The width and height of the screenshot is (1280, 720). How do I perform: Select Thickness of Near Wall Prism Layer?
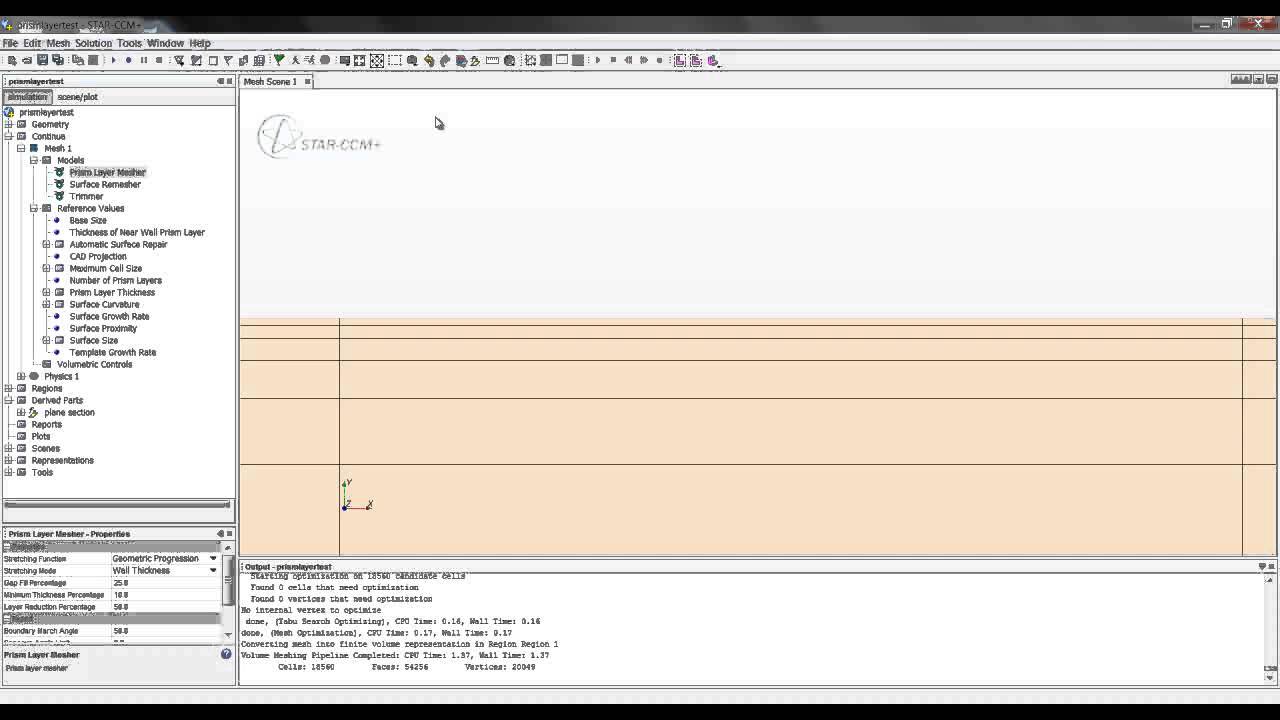137,232
